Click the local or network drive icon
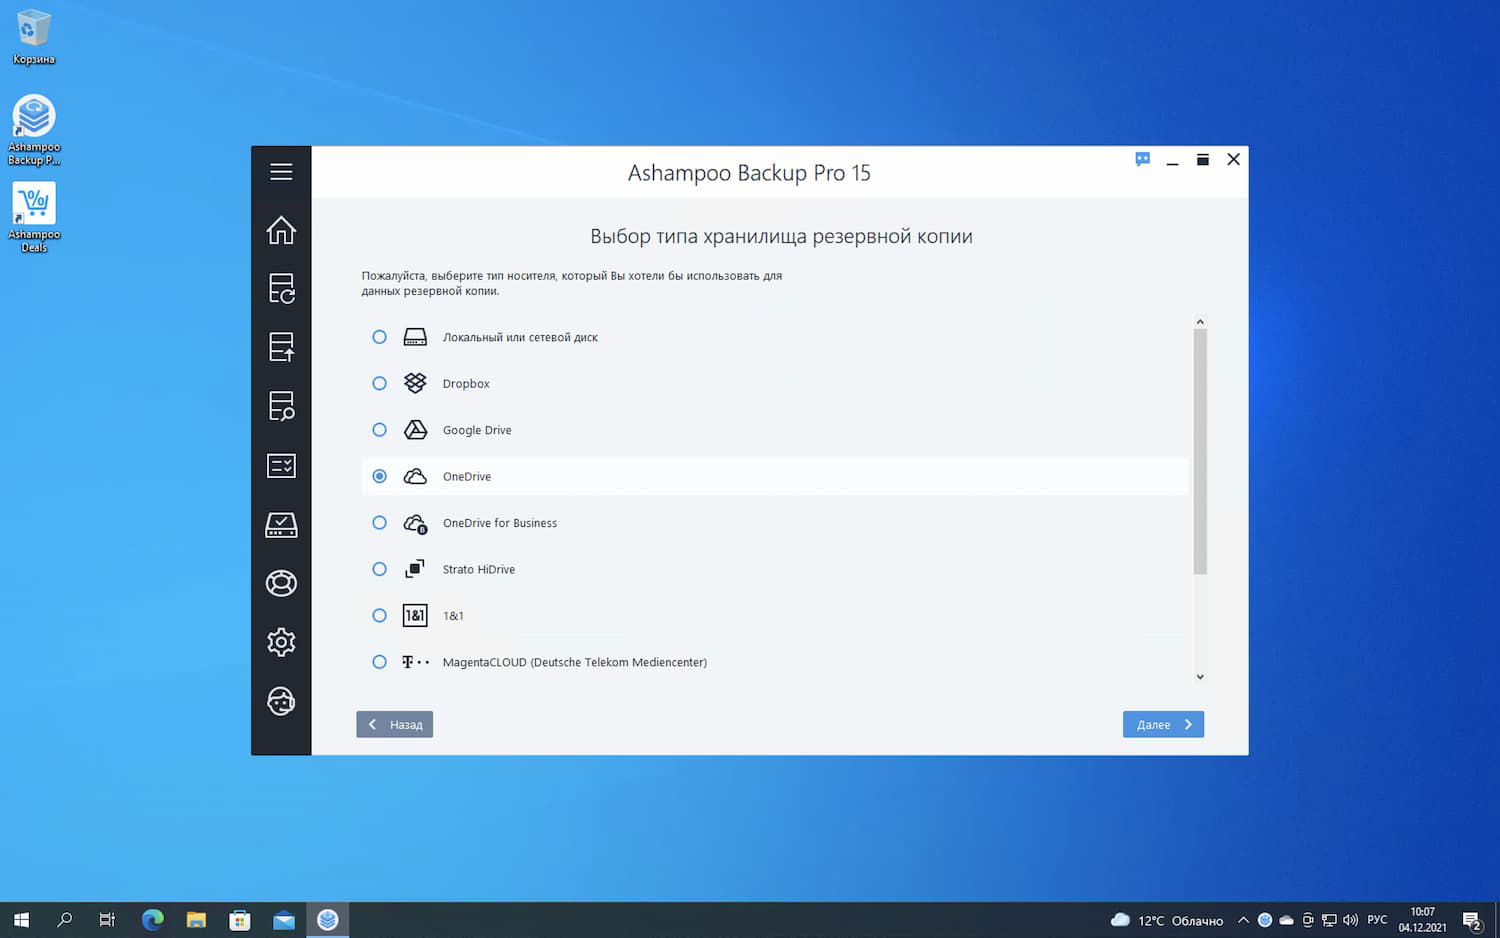 (415, 337)
